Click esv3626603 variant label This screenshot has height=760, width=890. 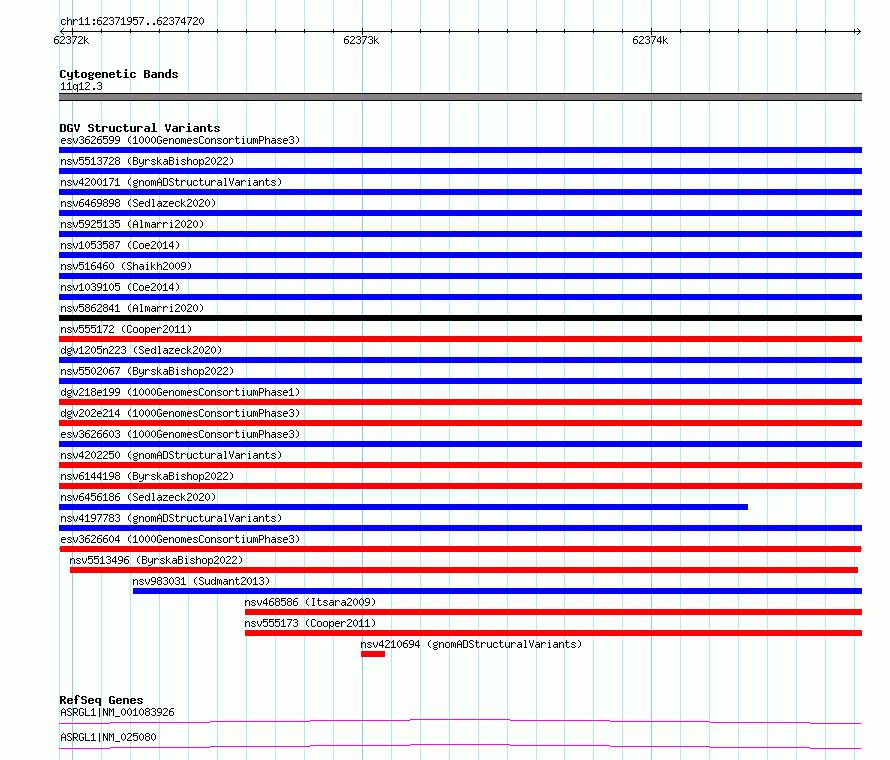pos(179,434)
